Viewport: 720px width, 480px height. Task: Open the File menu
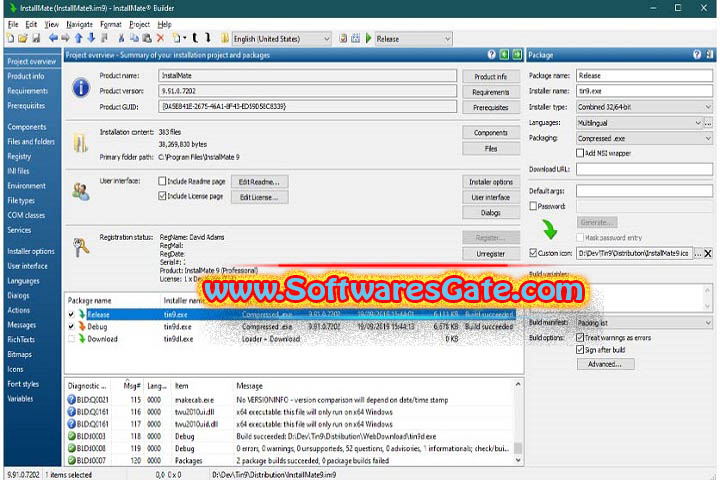(13, 24)
